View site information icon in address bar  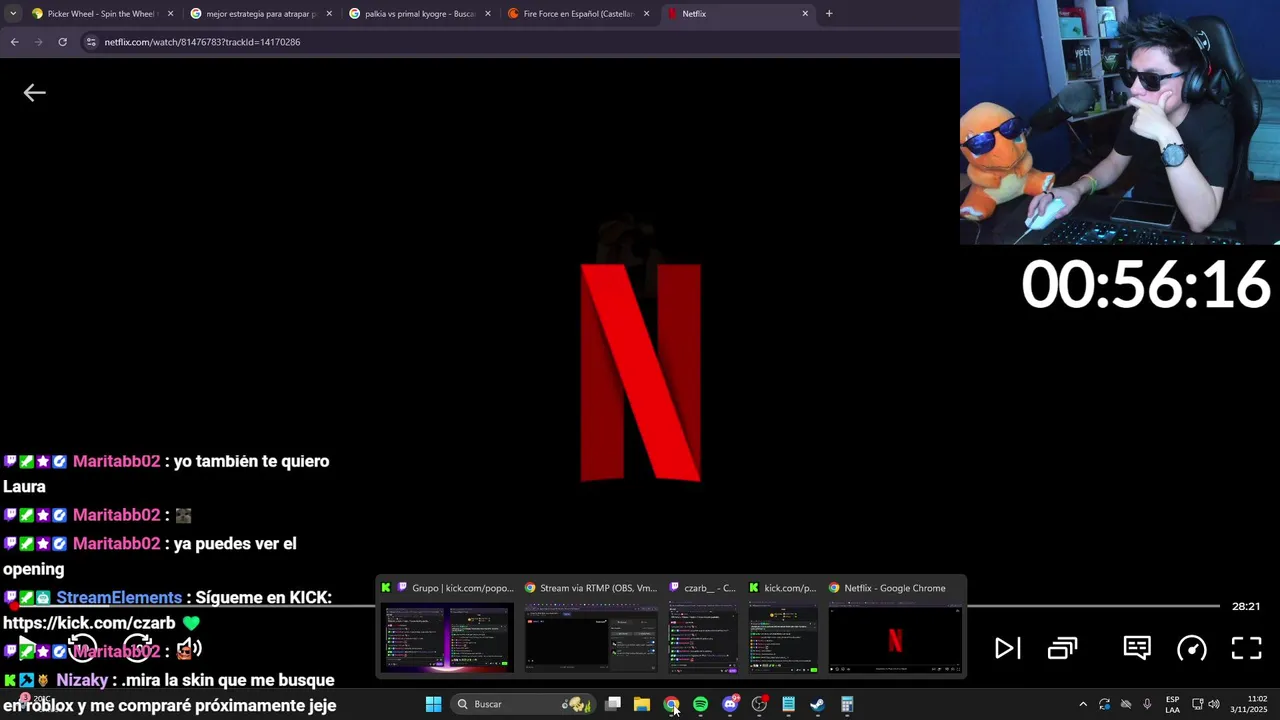91,42
